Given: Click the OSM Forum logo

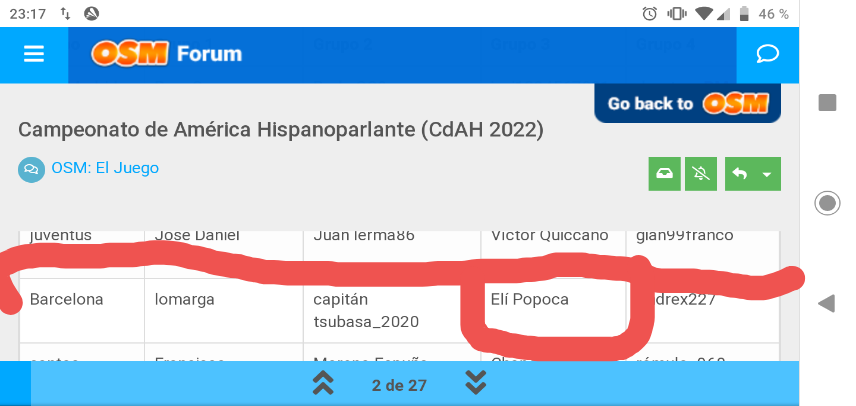Looking at the screenshot, I should click(x=167, y=54).
